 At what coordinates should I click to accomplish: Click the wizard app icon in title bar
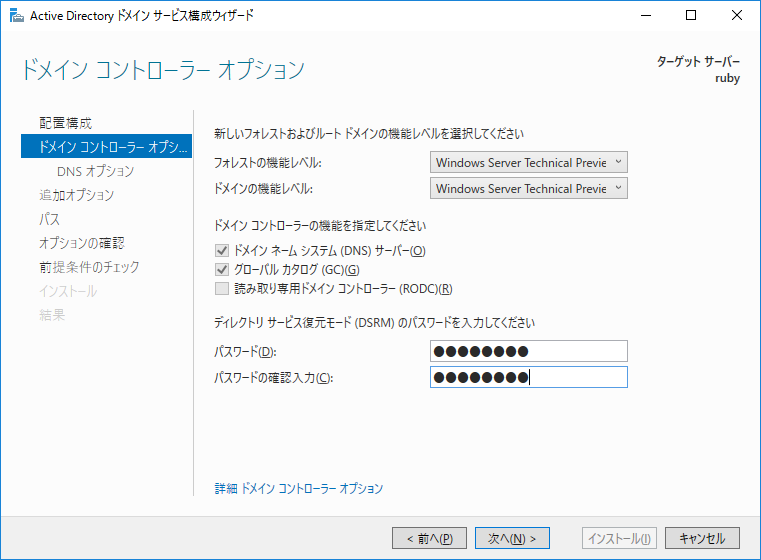17,16
